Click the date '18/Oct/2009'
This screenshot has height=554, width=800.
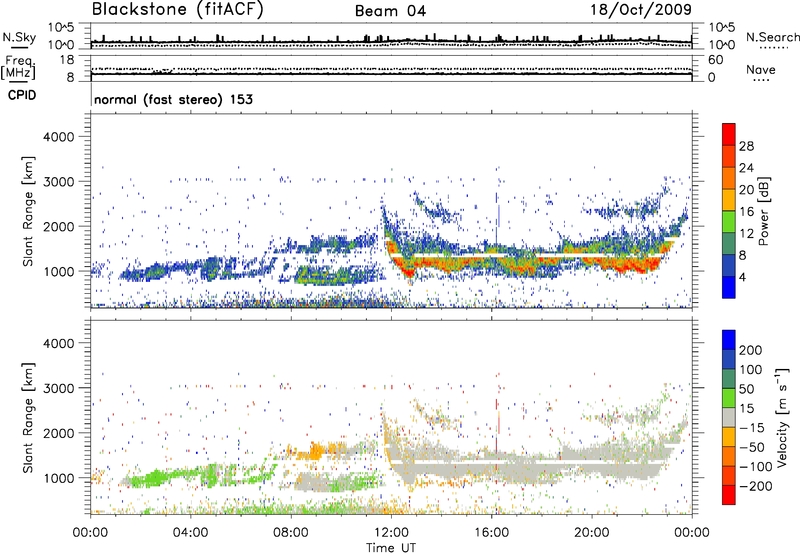click(x=641, y=10)
